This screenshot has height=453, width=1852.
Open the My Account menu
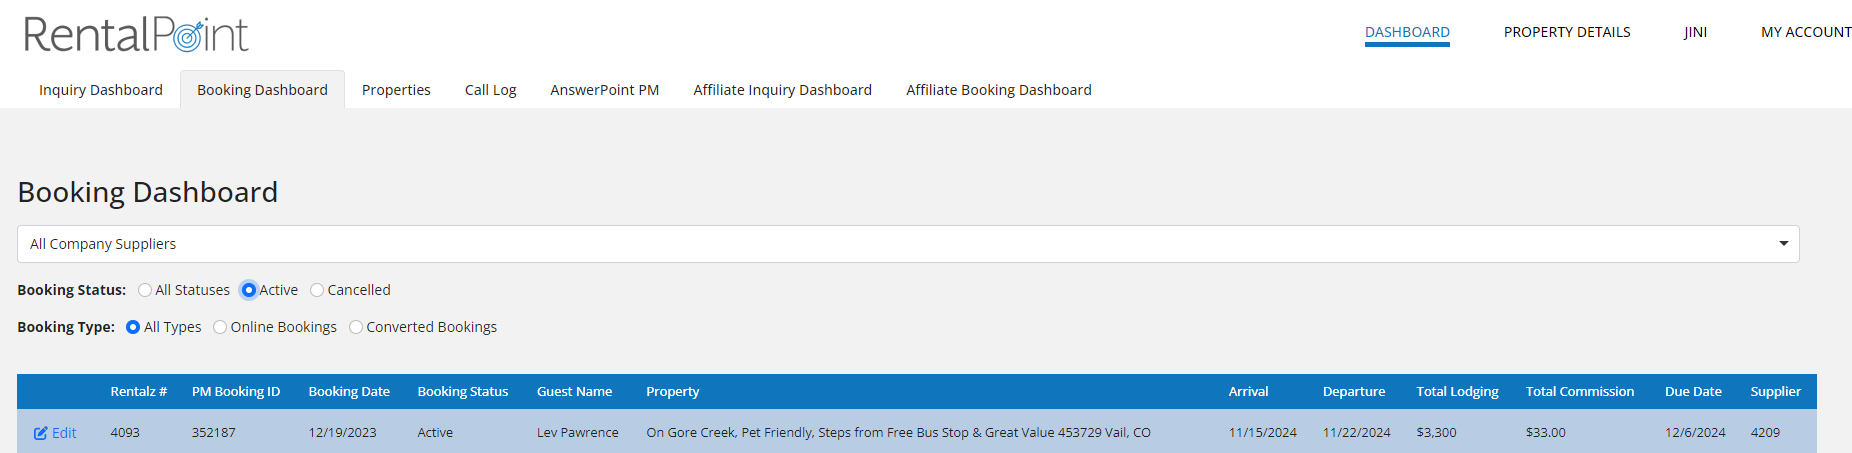tap(1805, 32)
